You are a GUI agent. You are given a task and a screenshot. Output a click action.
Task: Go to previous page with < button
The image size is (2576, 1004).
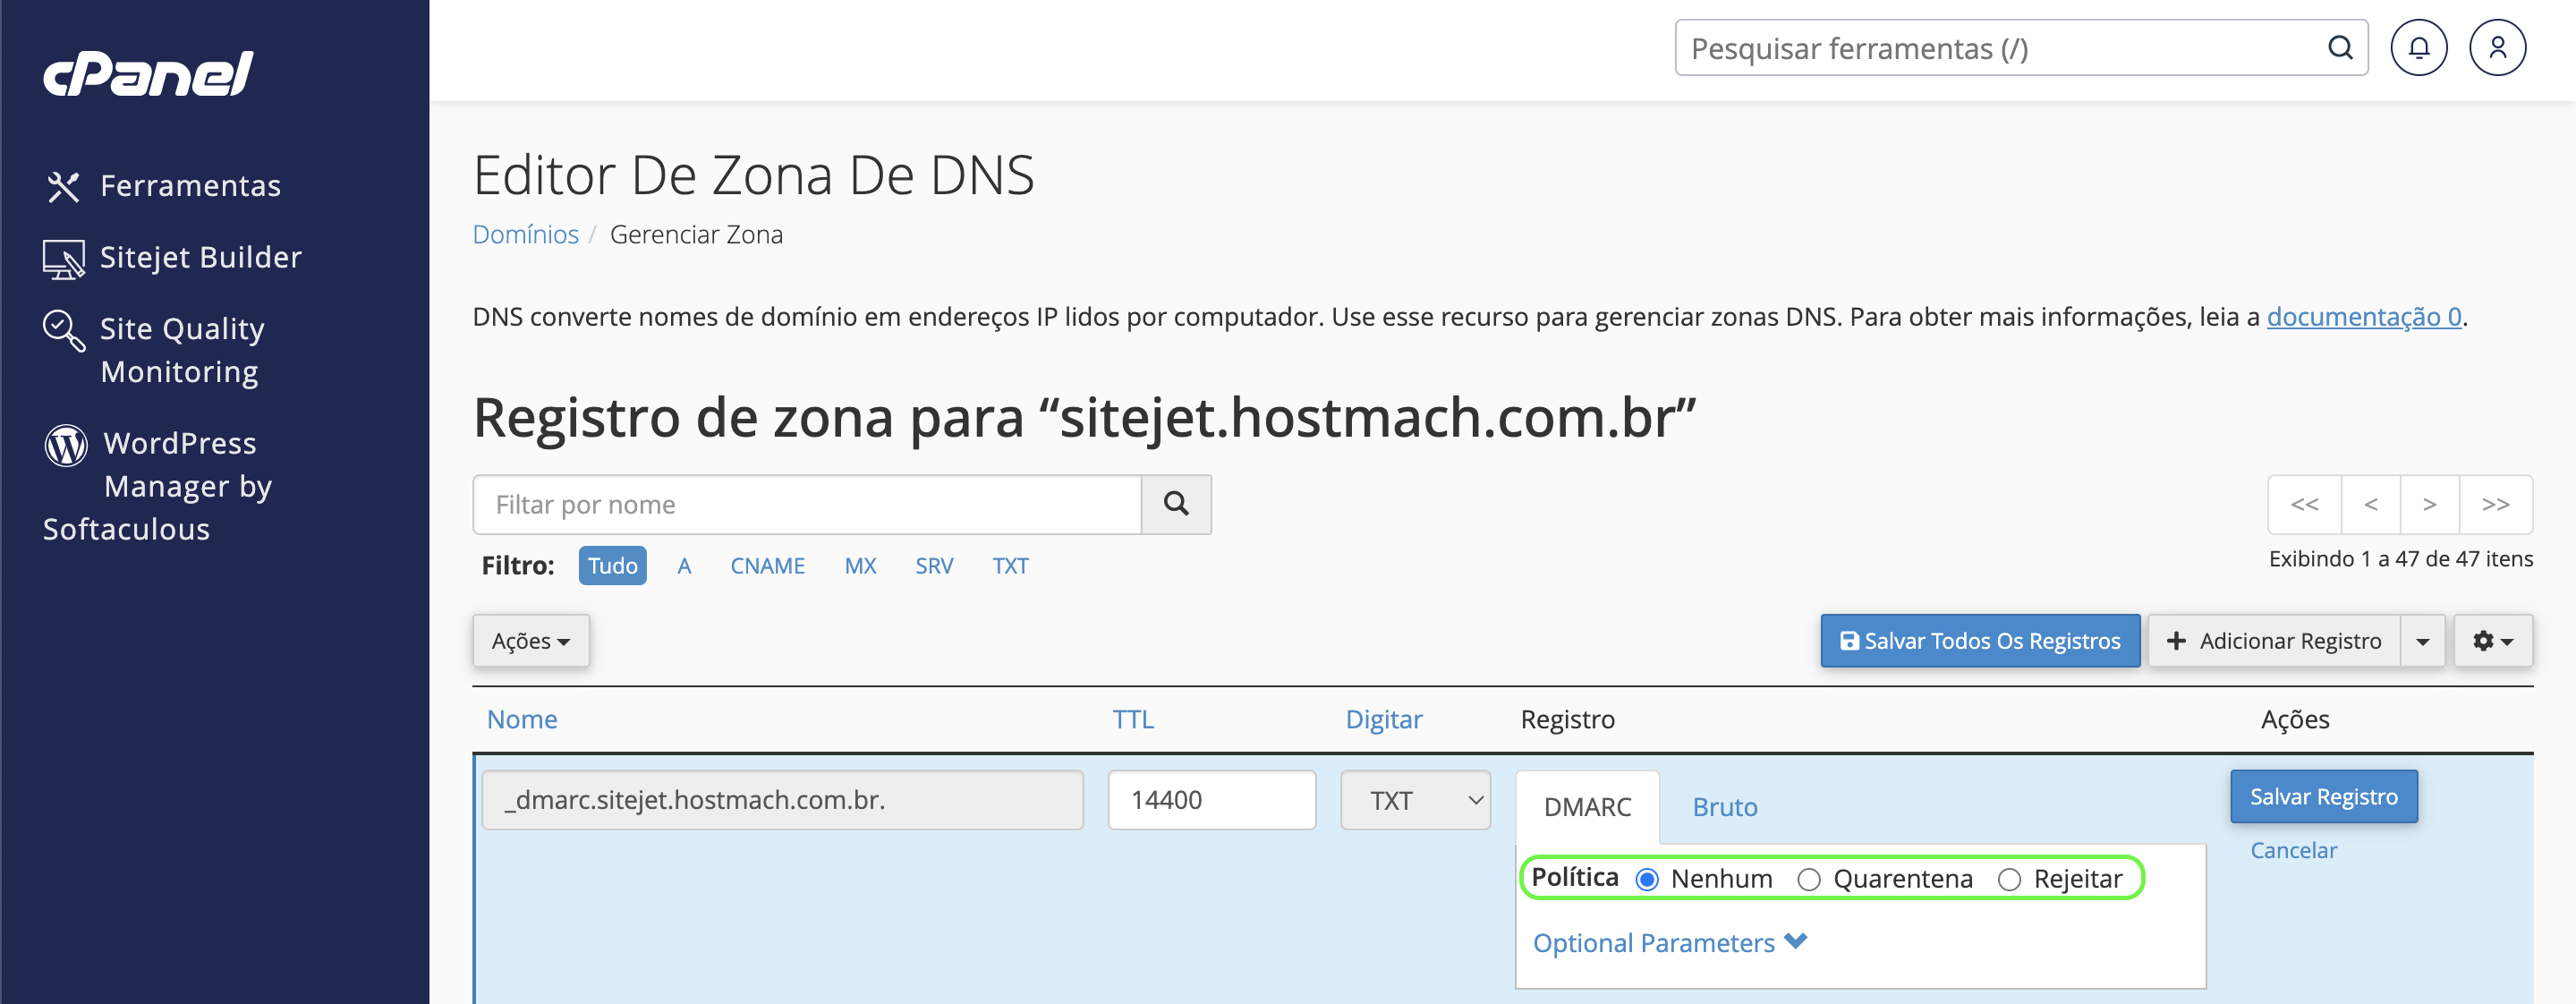point(2370,504)
